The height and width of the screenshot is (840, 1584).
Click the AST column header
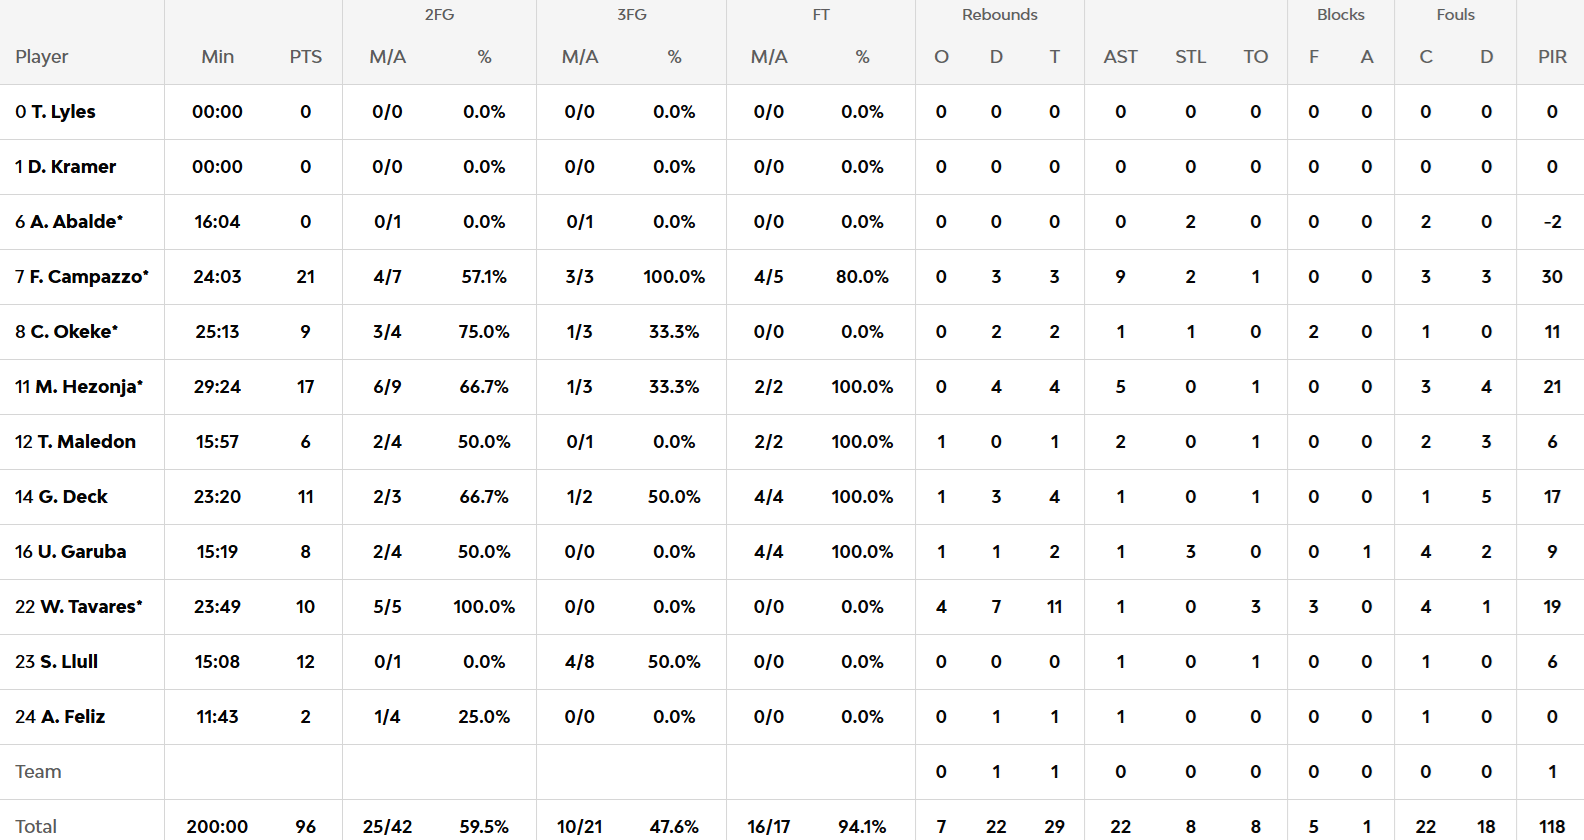pos(1120,57)
